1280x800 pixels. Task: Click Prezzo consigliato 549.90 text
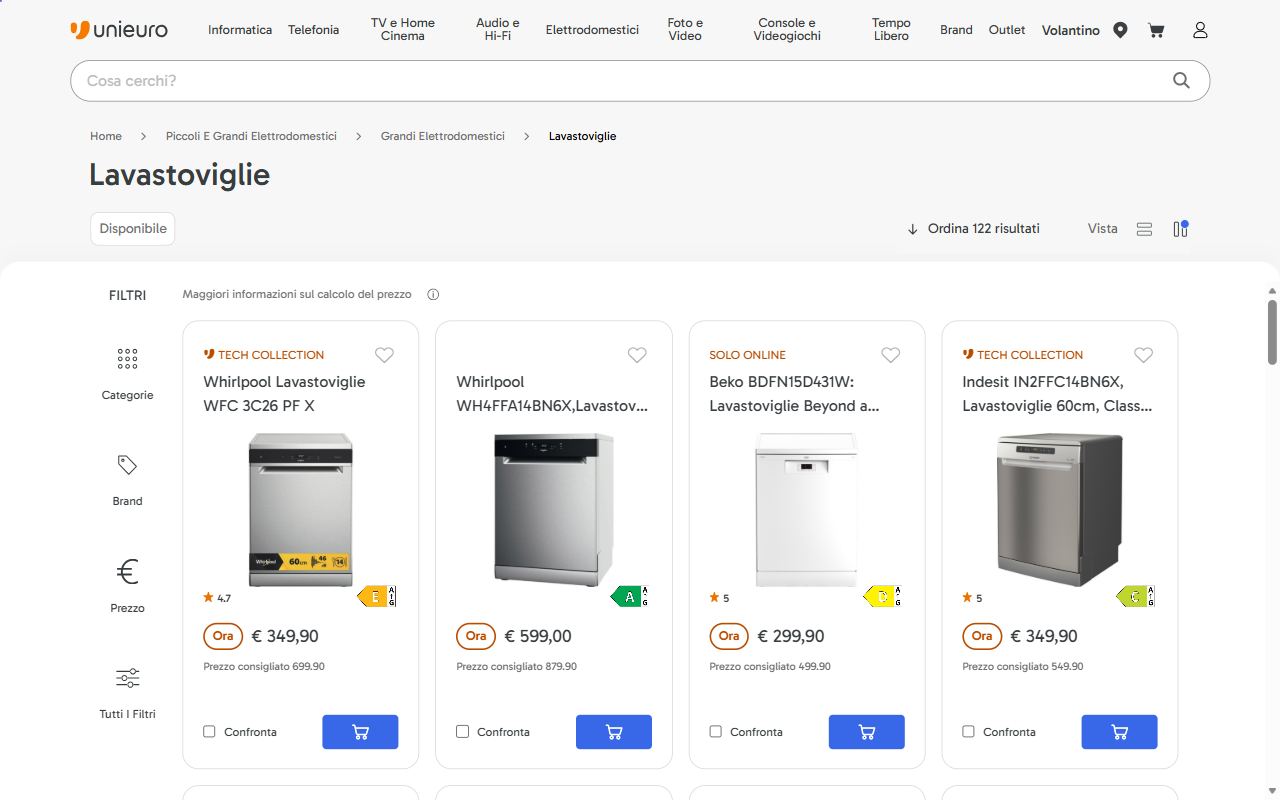point(1023,666)
